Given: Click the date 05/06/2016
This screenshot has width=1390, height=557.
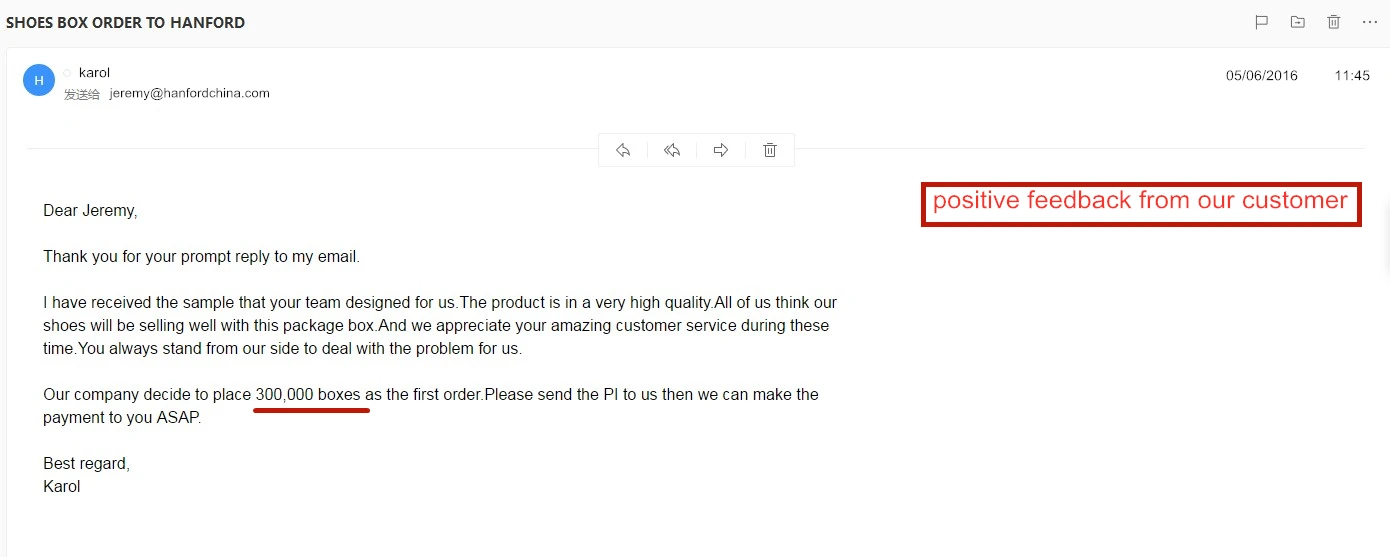Looking at the screenshot, I should [1262, 76].
